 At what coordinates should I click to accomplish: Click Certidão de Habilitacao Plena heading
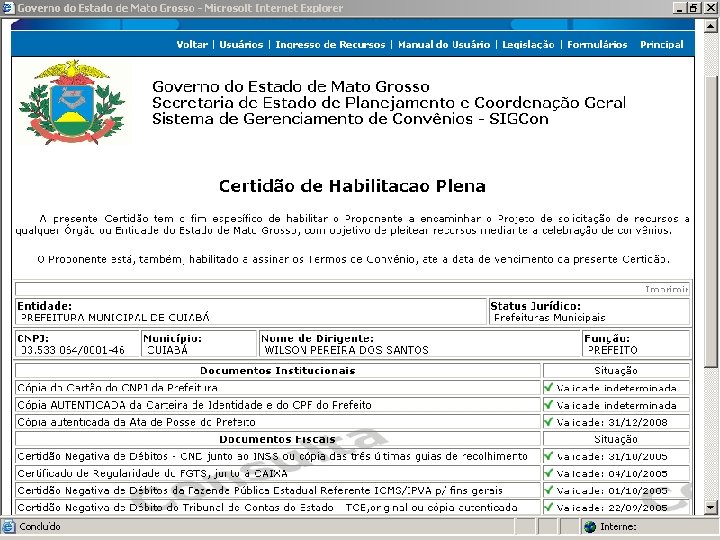352,186
